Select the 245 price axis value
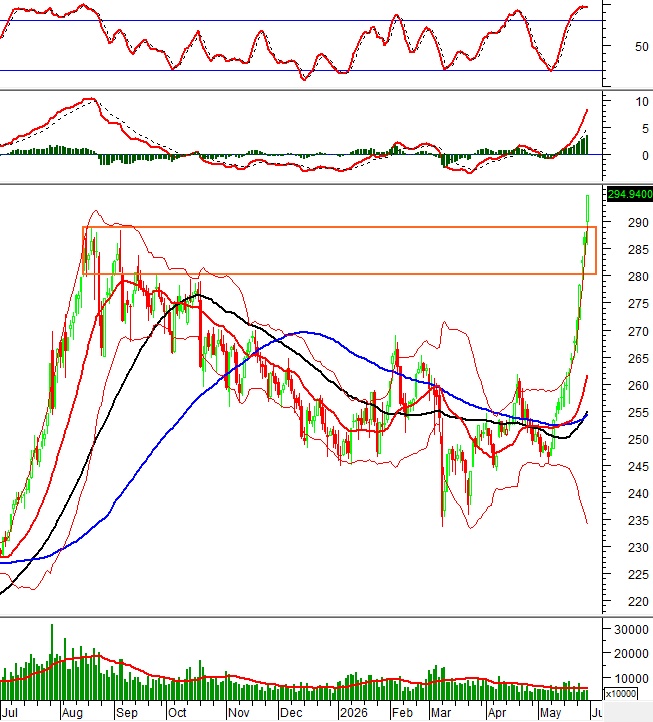Screen dimensions: 653x722 point(638,467)
